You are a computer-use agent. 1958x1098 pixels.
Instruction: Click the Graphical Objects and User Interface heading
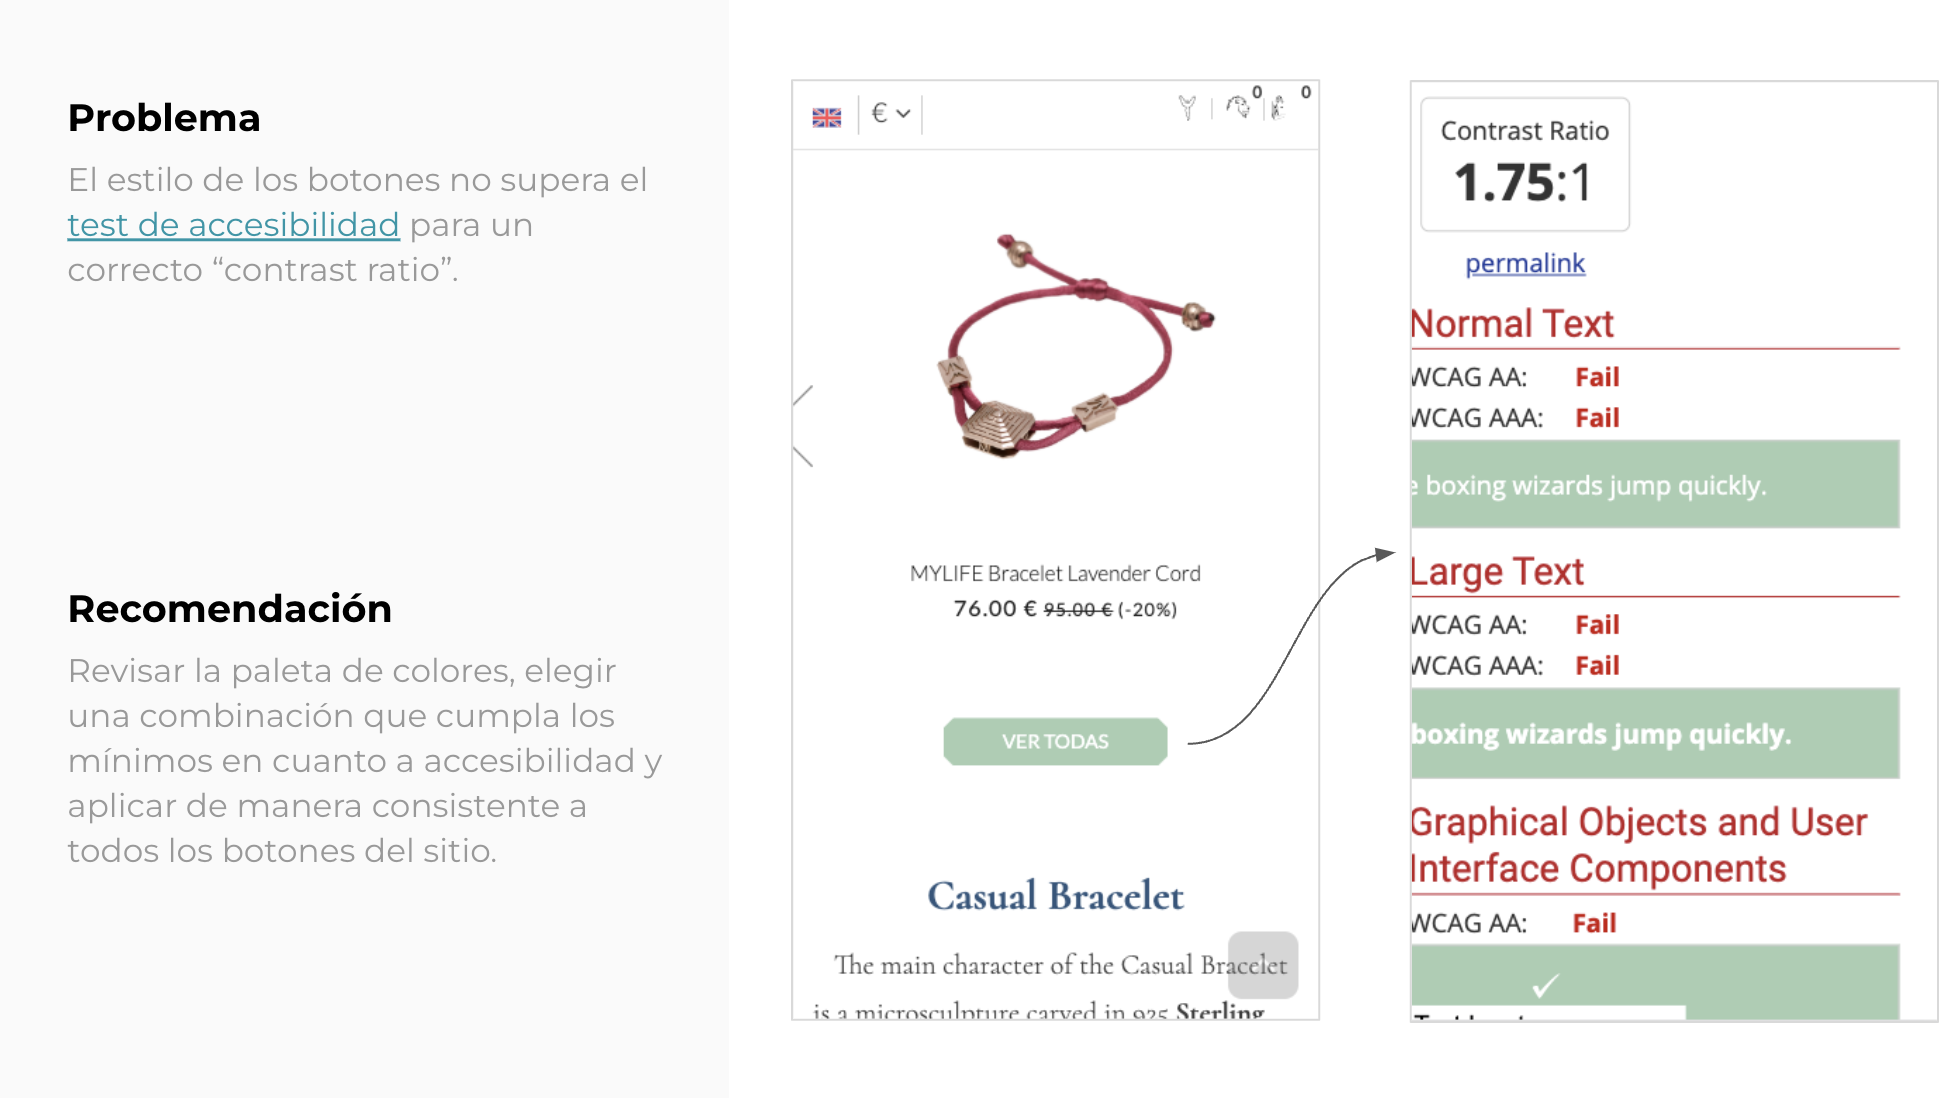(1638, 845)
